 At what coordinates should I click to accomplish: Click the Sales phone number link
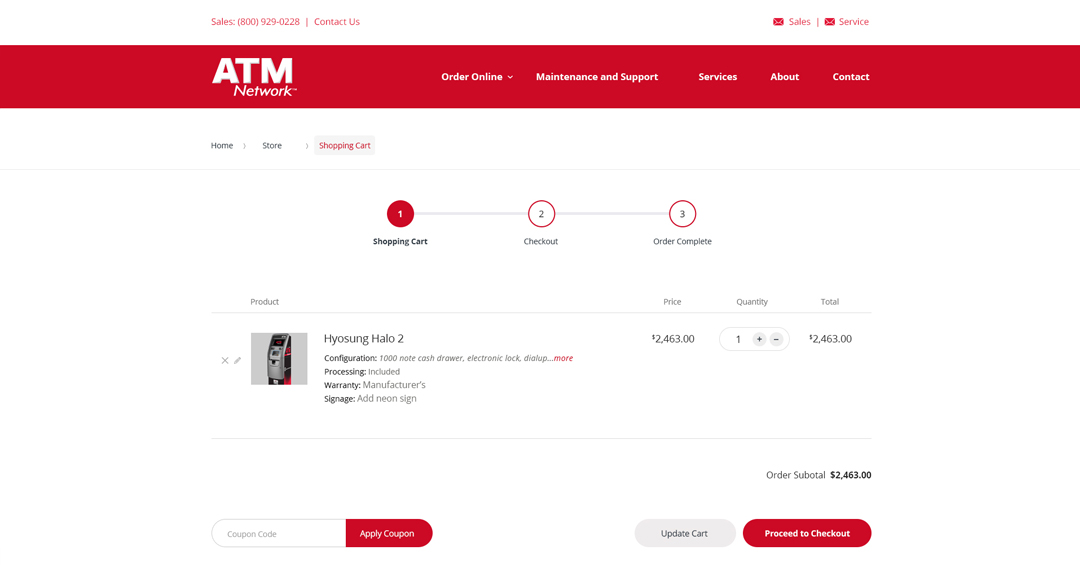tap(256, 22)
